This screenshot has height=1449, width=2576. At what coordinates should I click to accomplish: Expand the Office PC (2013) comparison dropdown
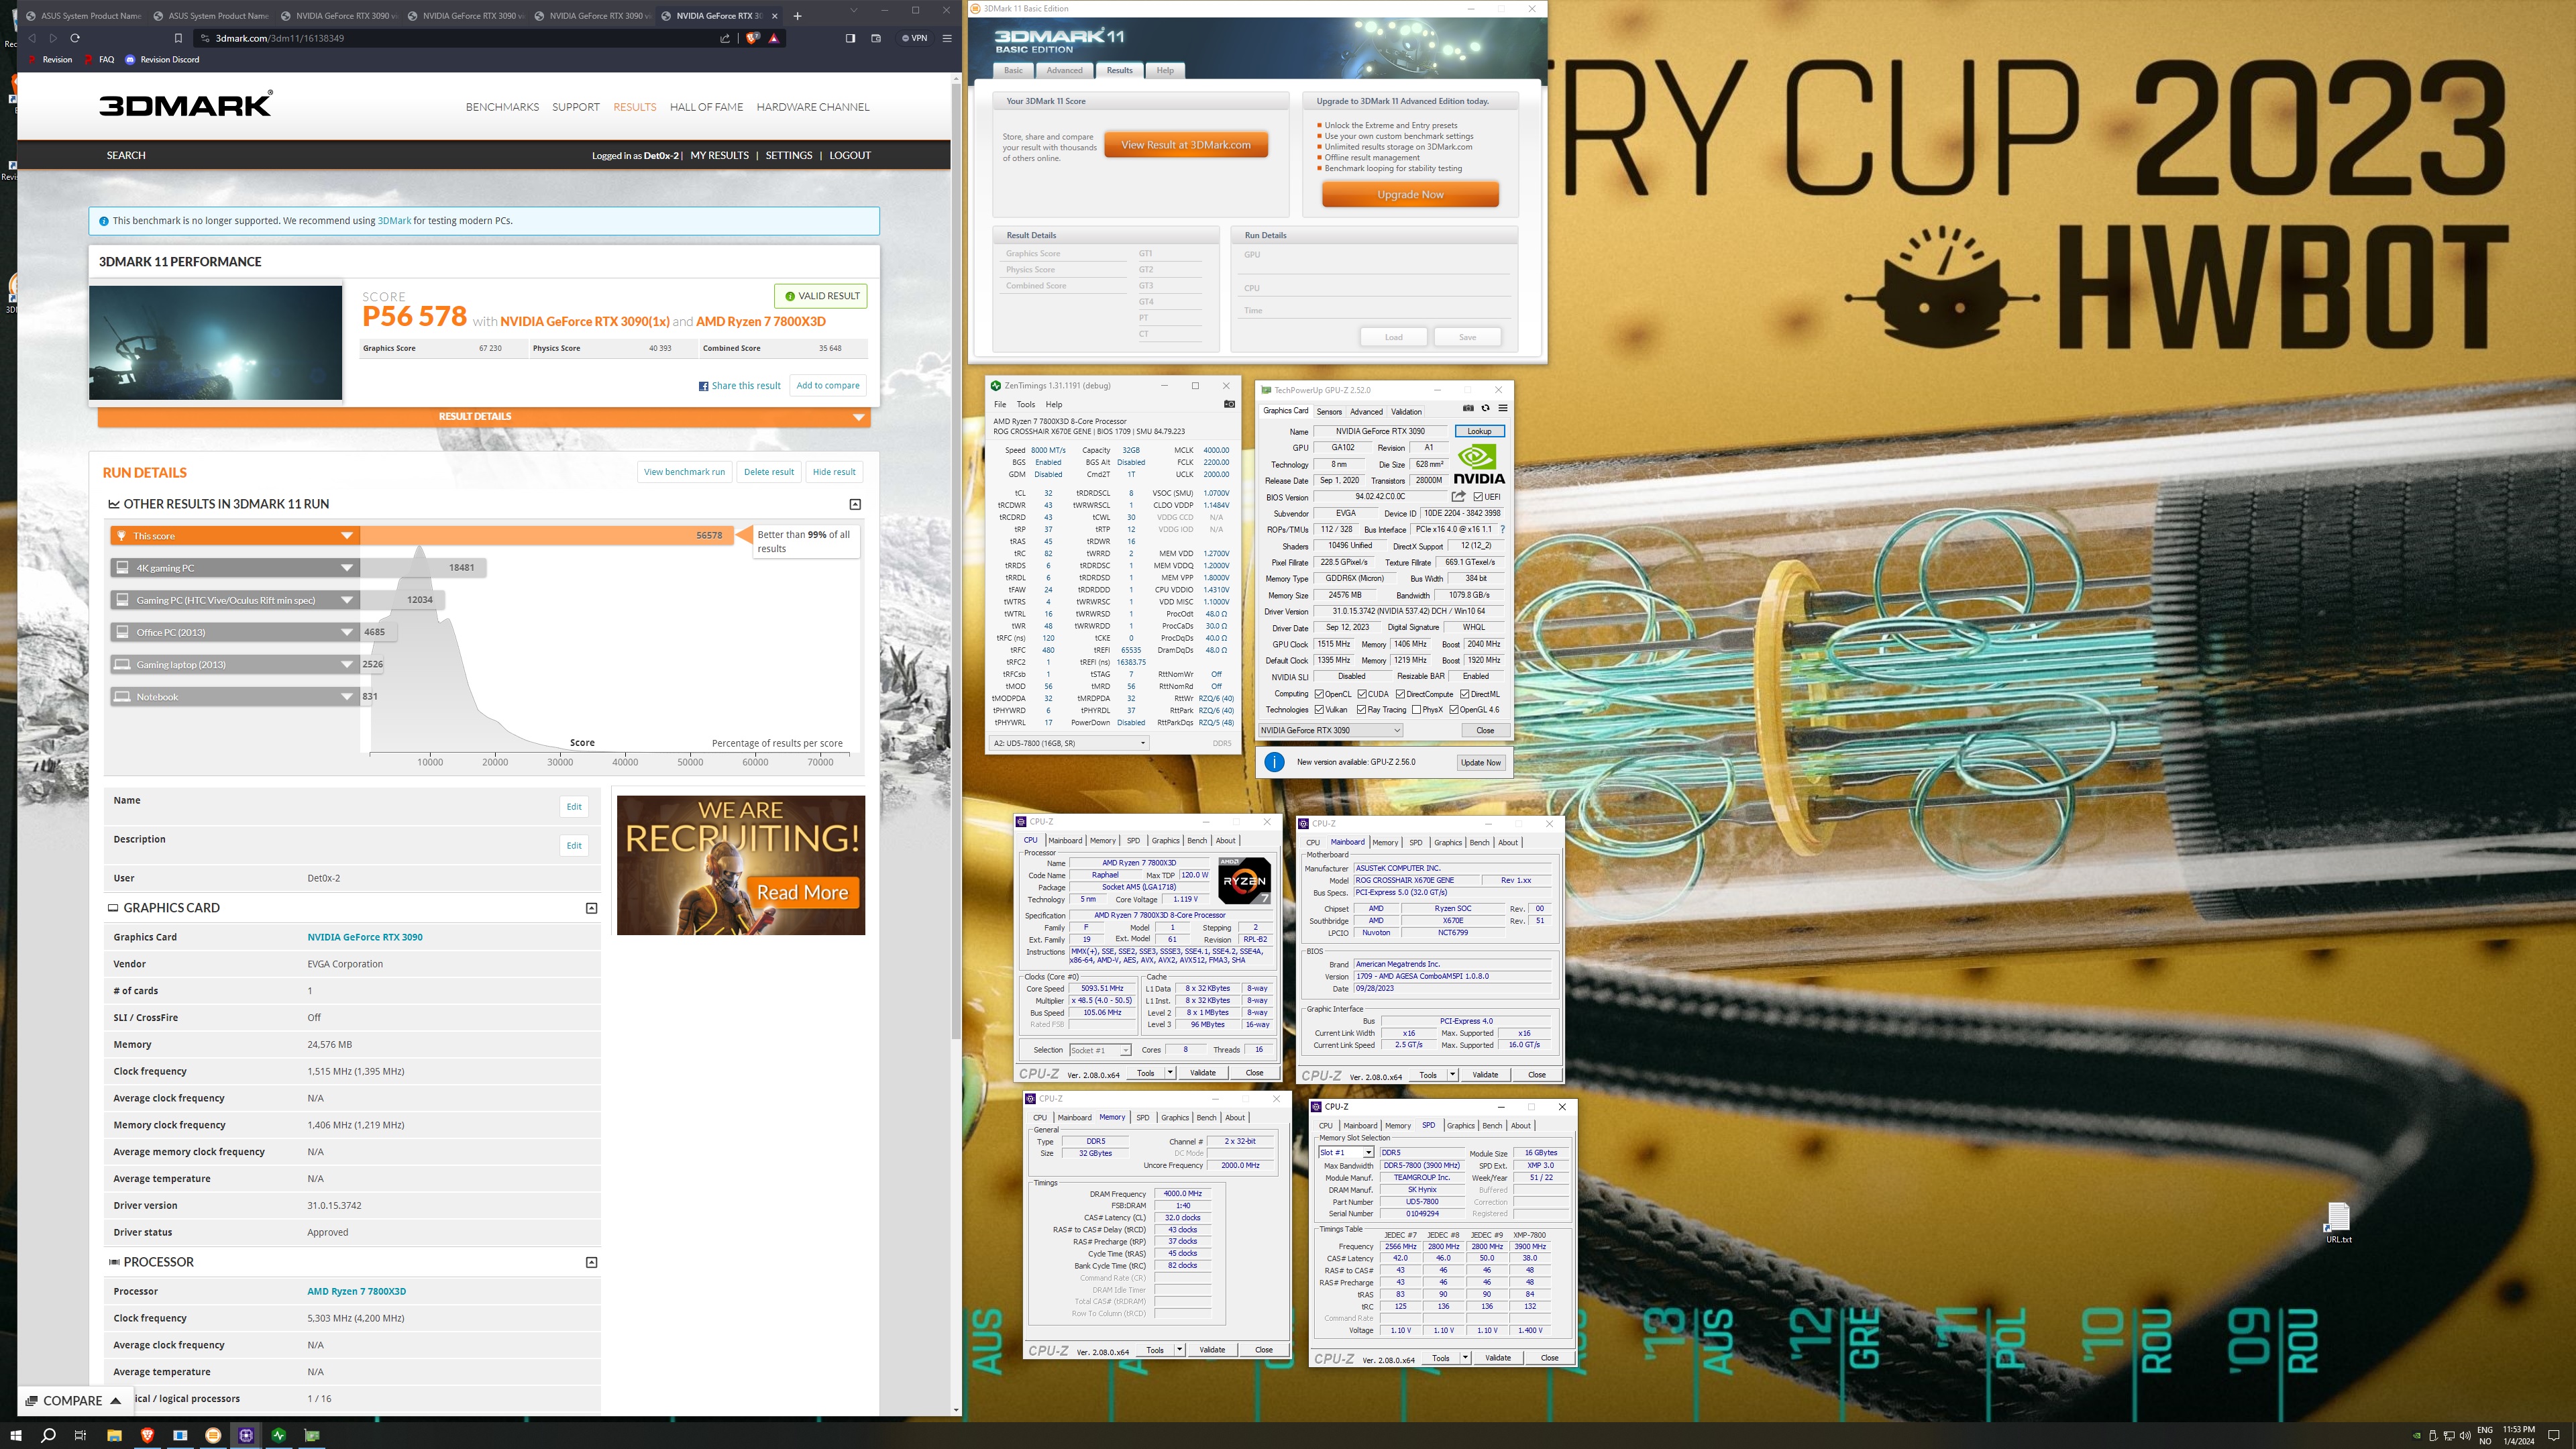point(347,632)
